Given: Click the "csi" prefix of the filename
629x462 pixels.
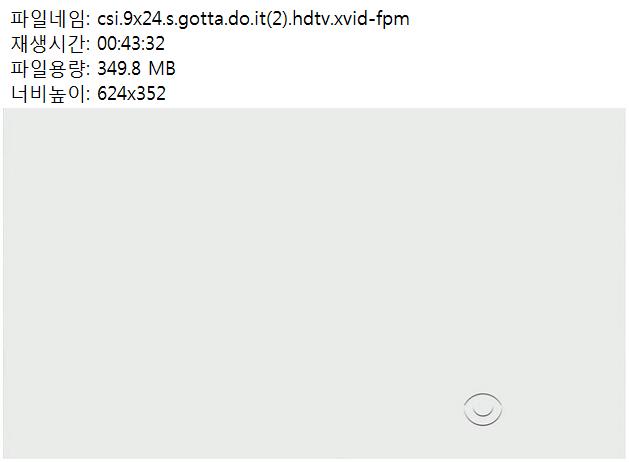Looking at the screenshot, I should click(x=108, y=19).
